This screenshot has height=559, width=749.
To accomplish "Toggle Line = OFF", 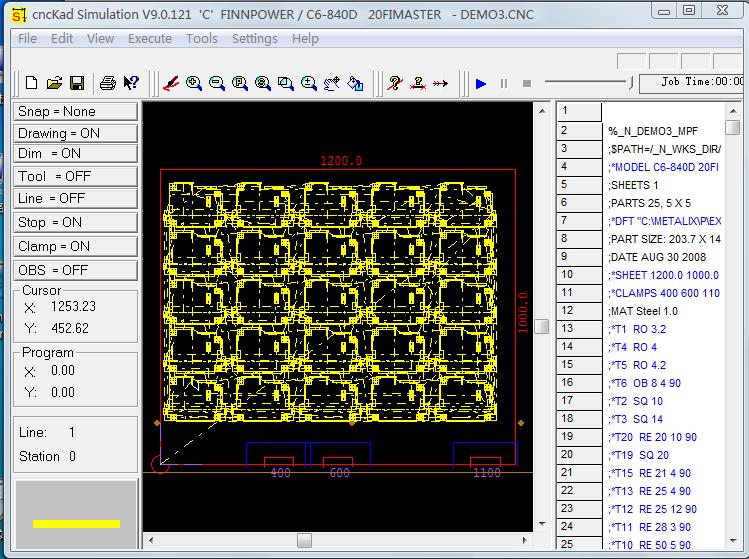I will tap(75, 198).
